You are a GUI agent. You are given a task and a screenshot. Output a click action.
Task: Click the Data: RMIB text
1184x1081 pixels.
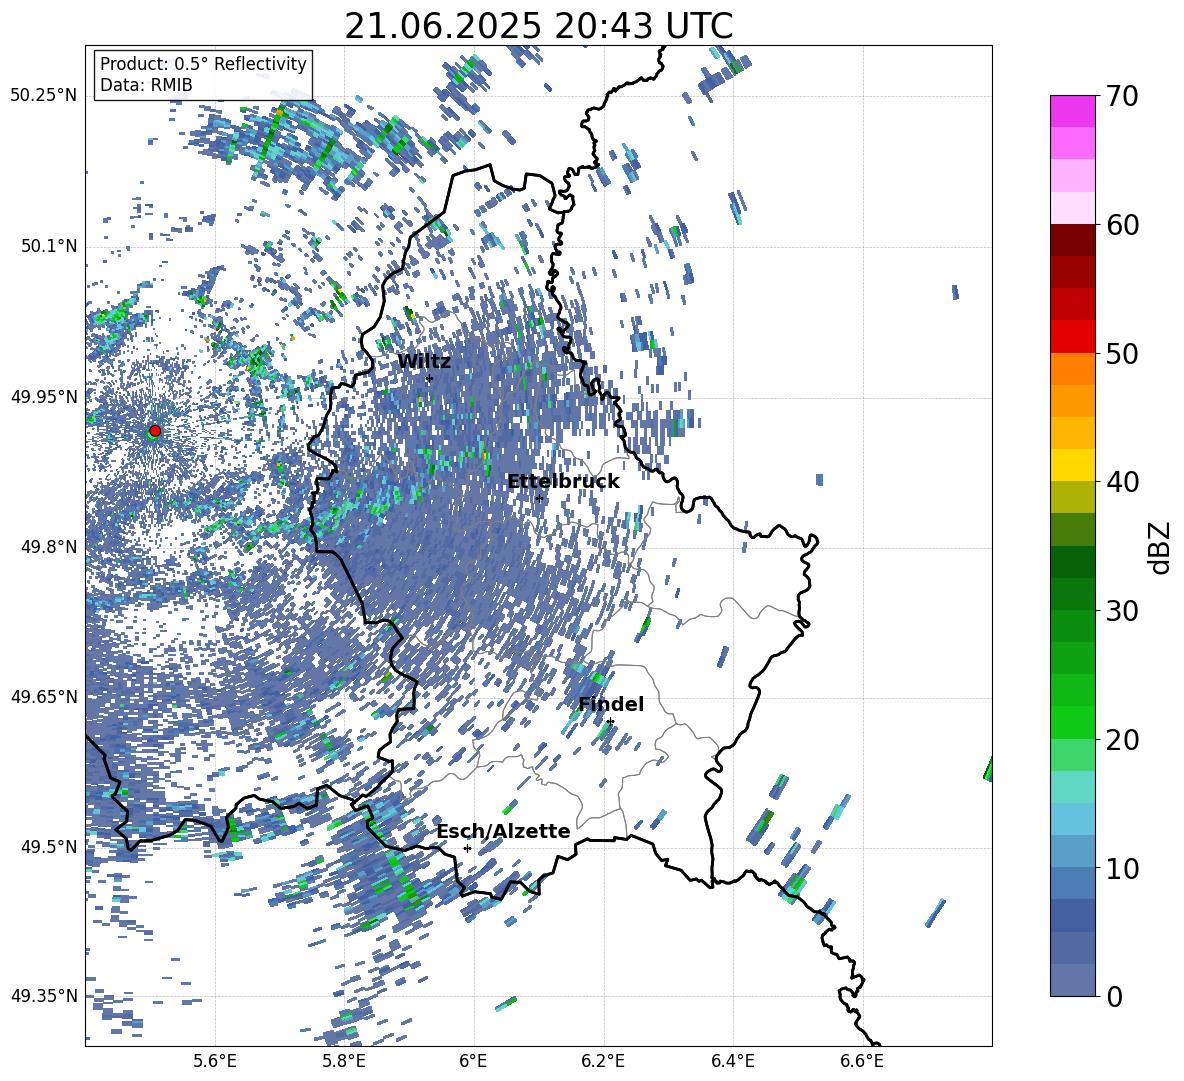pos(146,85)
